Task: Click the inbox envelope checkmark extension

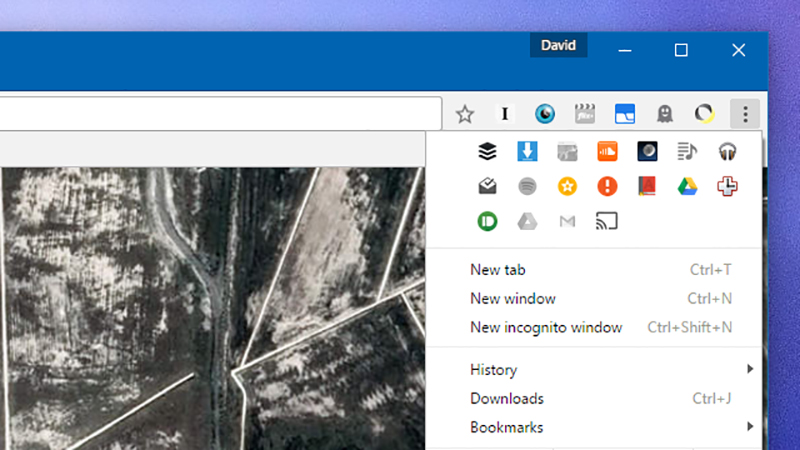Action: (x=487, y=186)
